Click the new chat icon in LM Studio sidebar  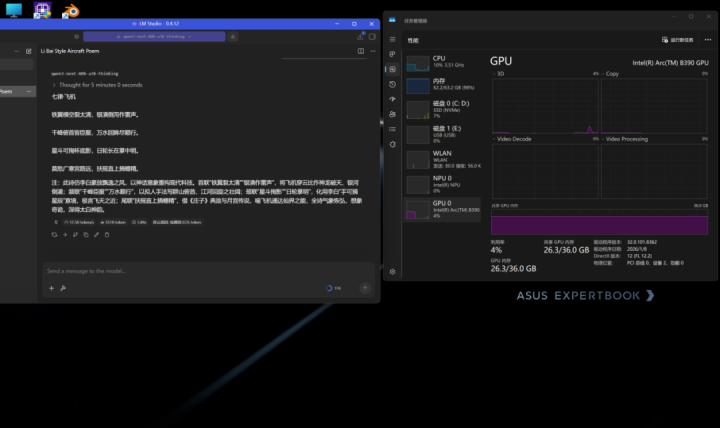click(x=29, y=50)
